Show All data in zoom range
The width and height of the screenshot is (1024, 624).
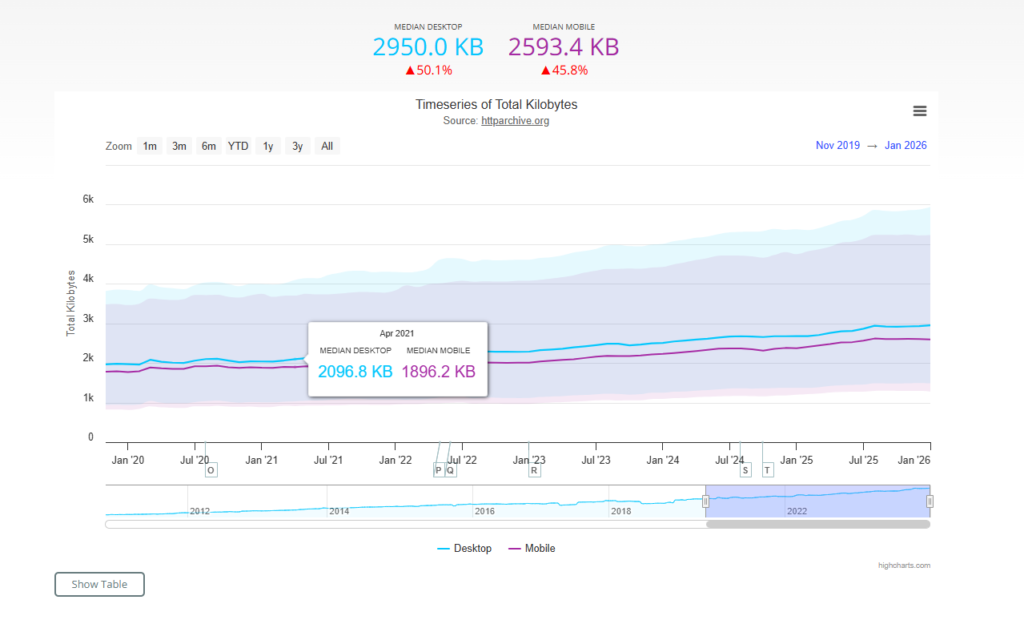[326, 146]
